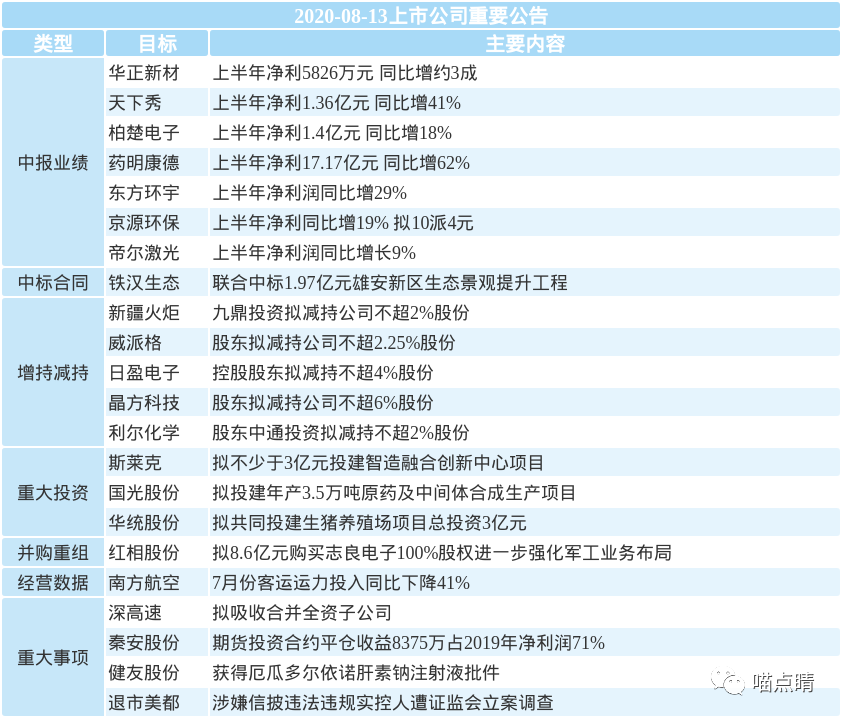Click text 联合中标1.97亿元雄安新区生态景观提升工程
Image resolution: width=842 pixels, height=720 pixels.
click(x=389, y=283)
